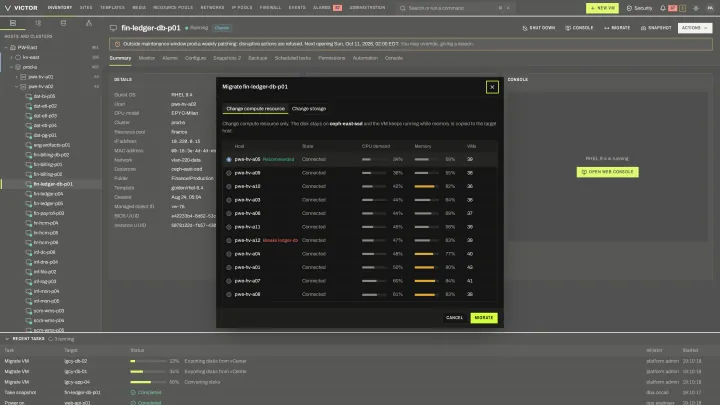Screen dimensions: 720x405
Task: Click the Migrate toolbar button
Action: (x=617, y=28)
